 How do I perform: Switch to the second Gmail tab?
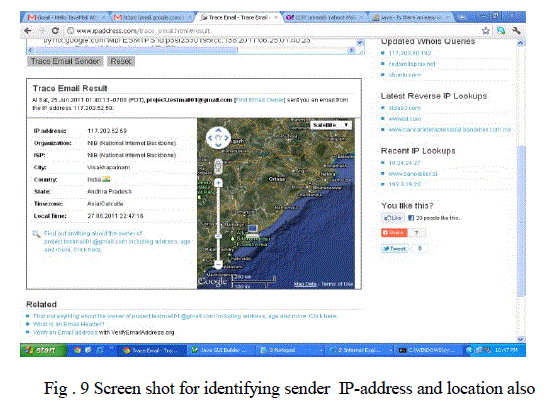click(x=152, y=17)
